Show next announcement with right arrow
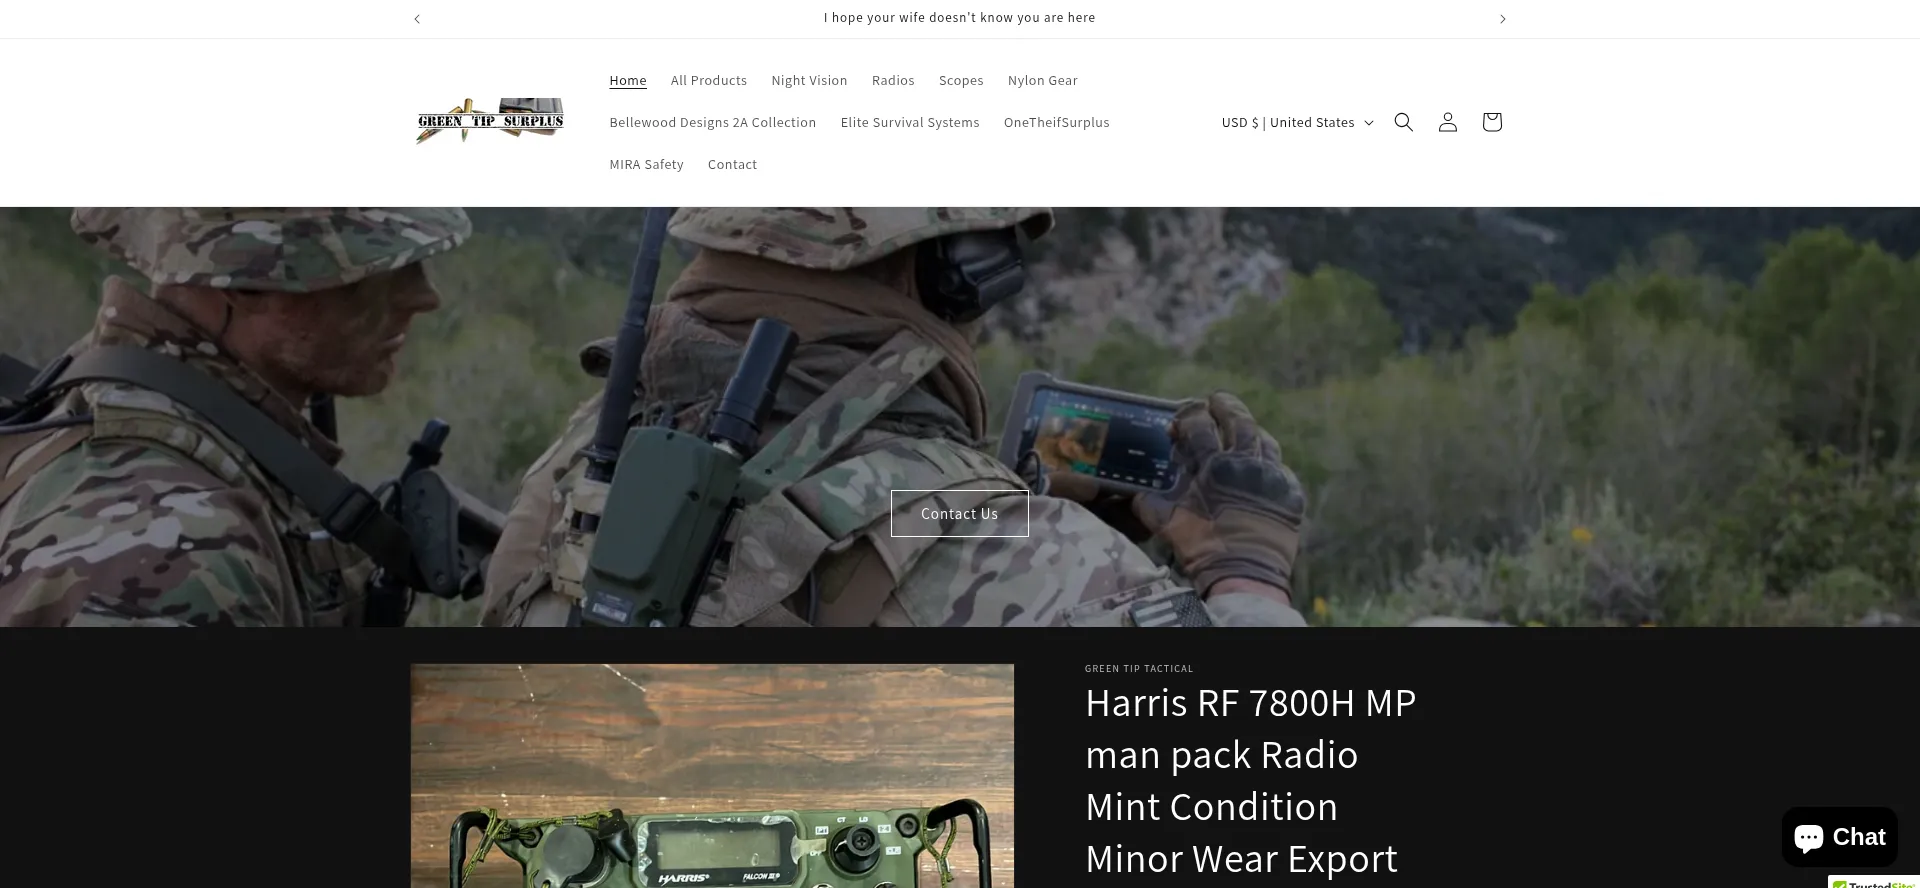Viewport: 1920px width, 888px height. [x=1502, y=19]
